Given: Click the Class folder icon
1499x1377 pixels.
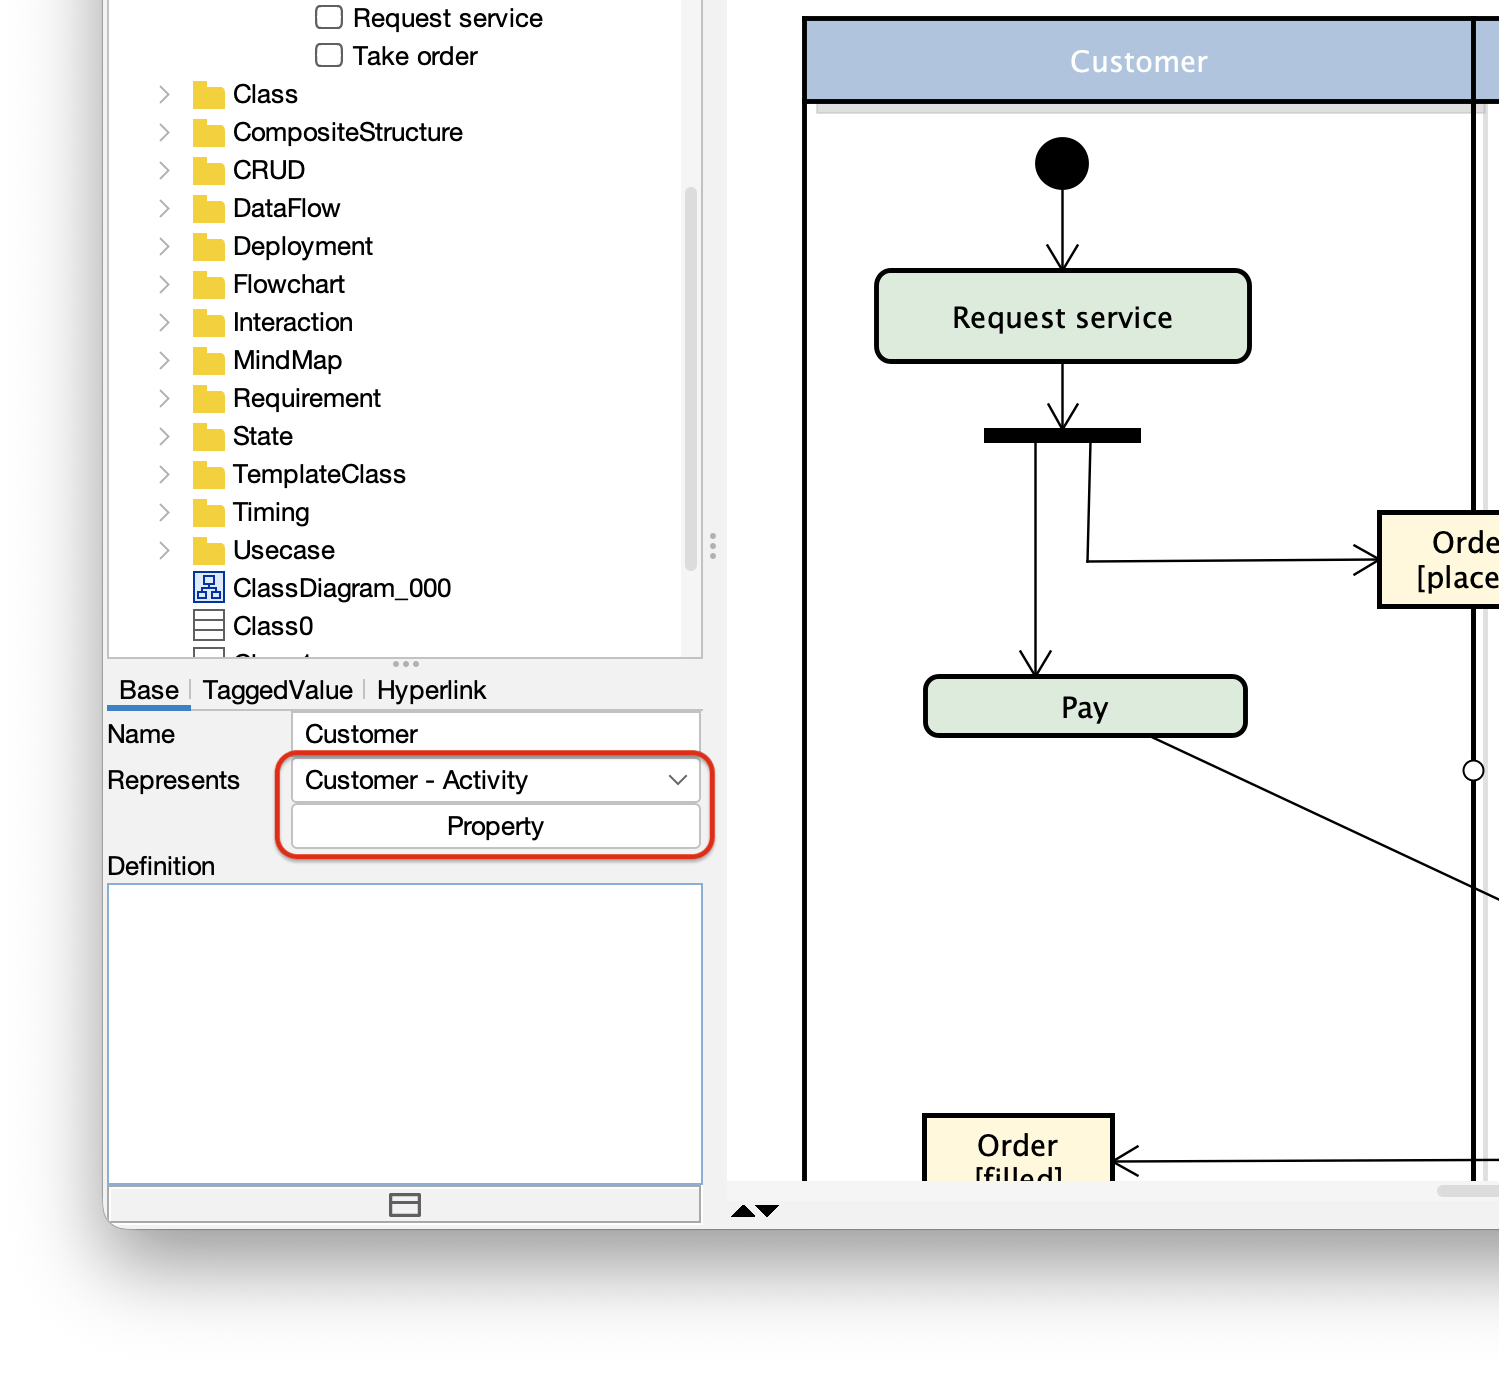Looking at the screenshot, I should (209, 93).
